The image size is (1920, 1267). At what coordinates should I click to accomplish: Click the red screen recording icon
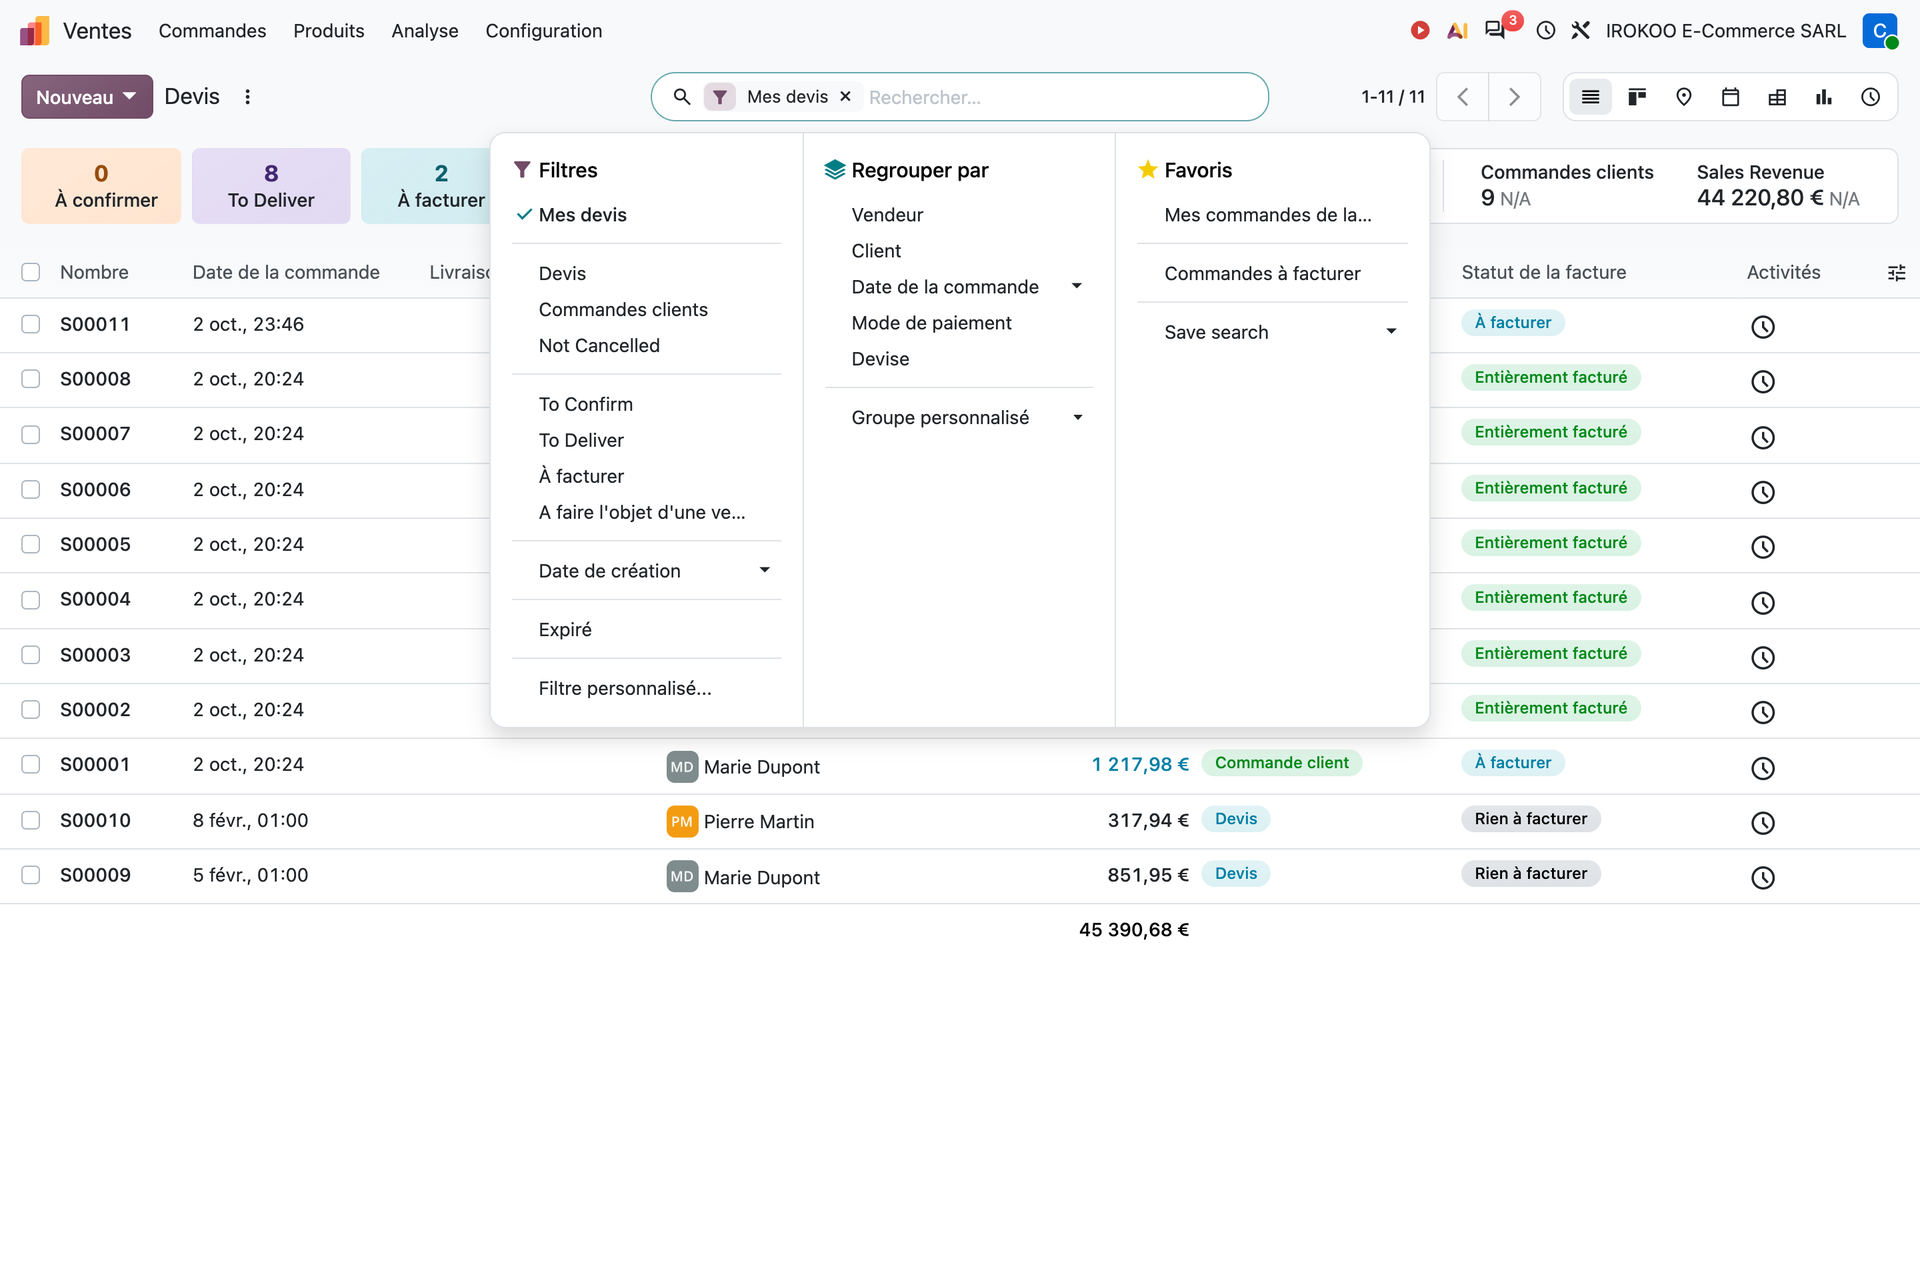(x=1419, y=31)
